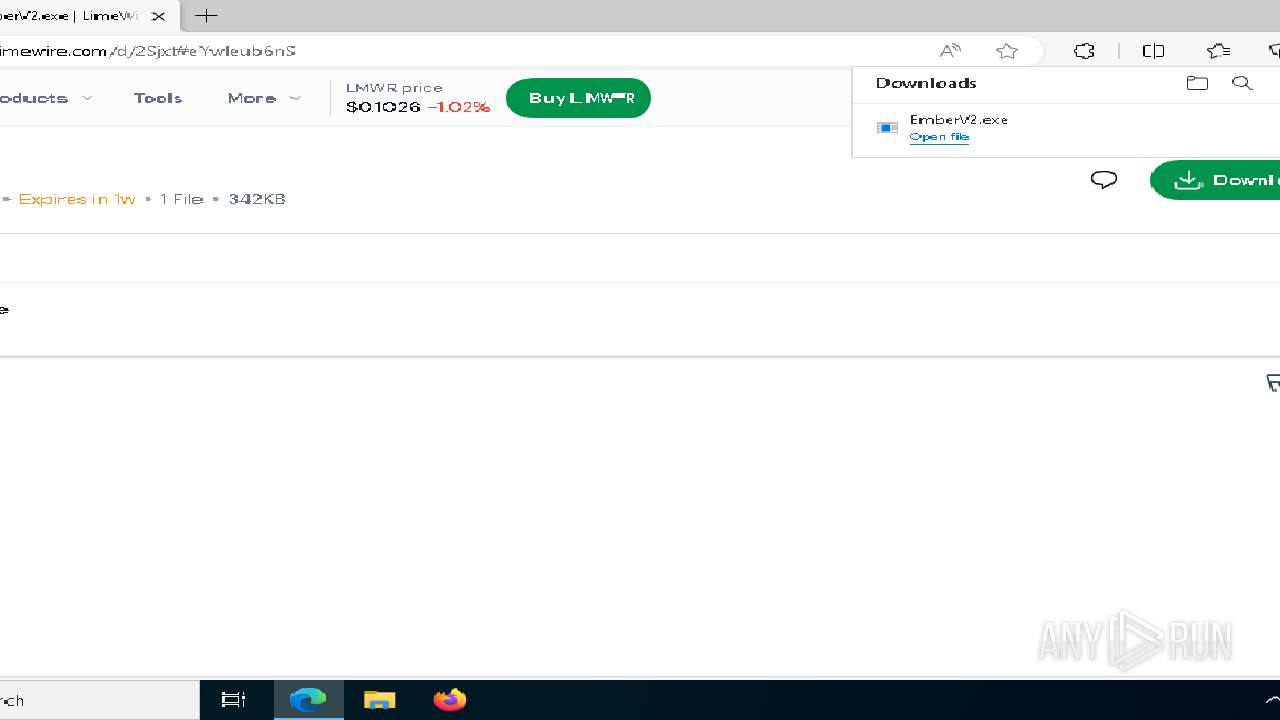
Task: Open the comment bubble icon
Action: tap(1104, 180)
